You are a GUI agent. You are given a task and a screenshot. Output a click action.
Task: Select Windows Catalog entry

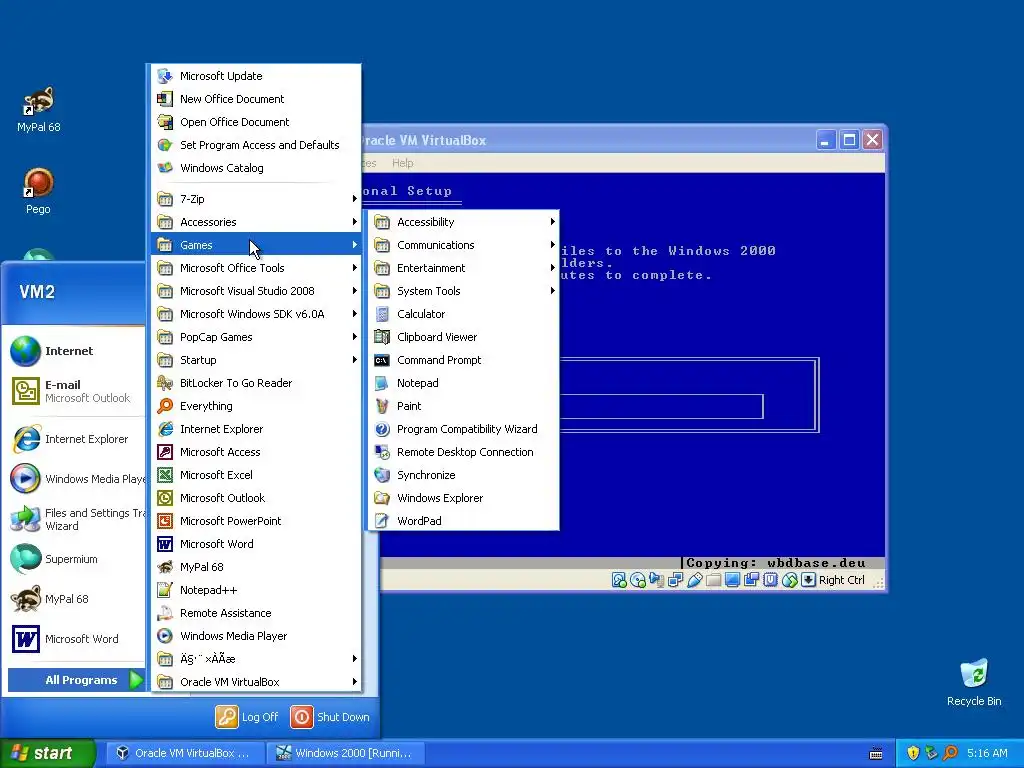click(256, 168)
